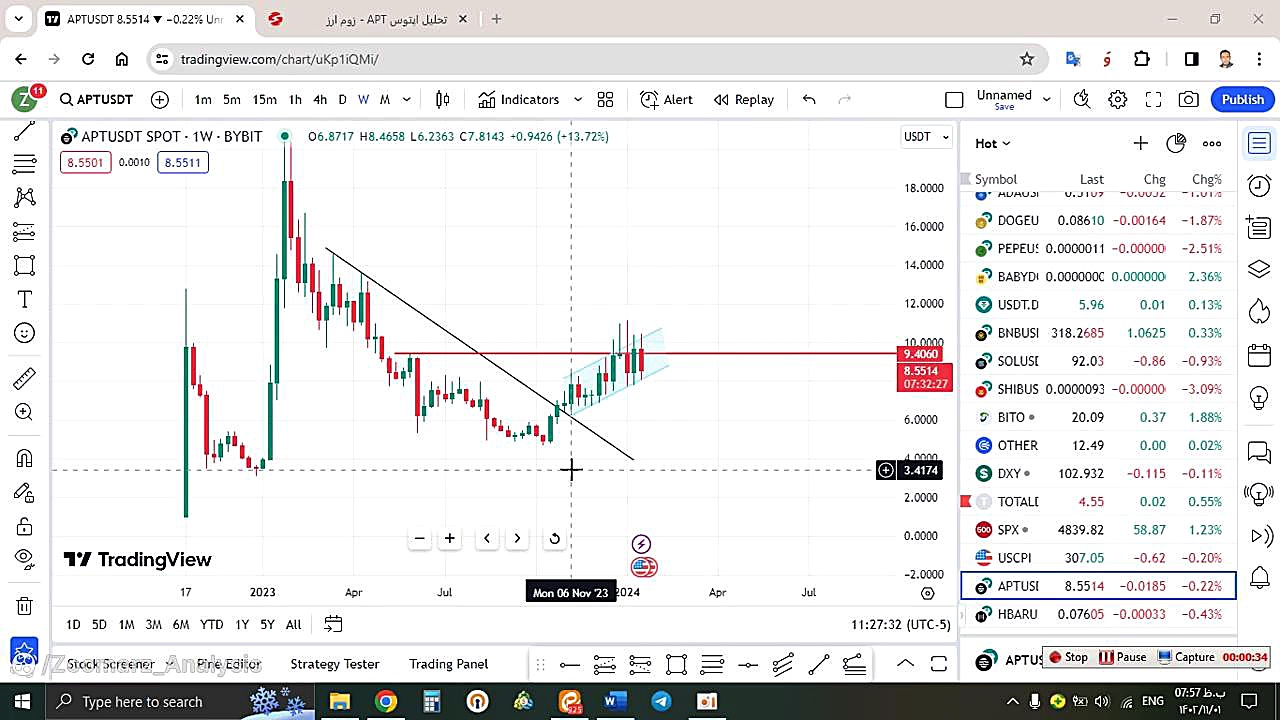Open the Pine Editor tab
The width and height of the screenshot is (1280, 720).
coord(228,664)
